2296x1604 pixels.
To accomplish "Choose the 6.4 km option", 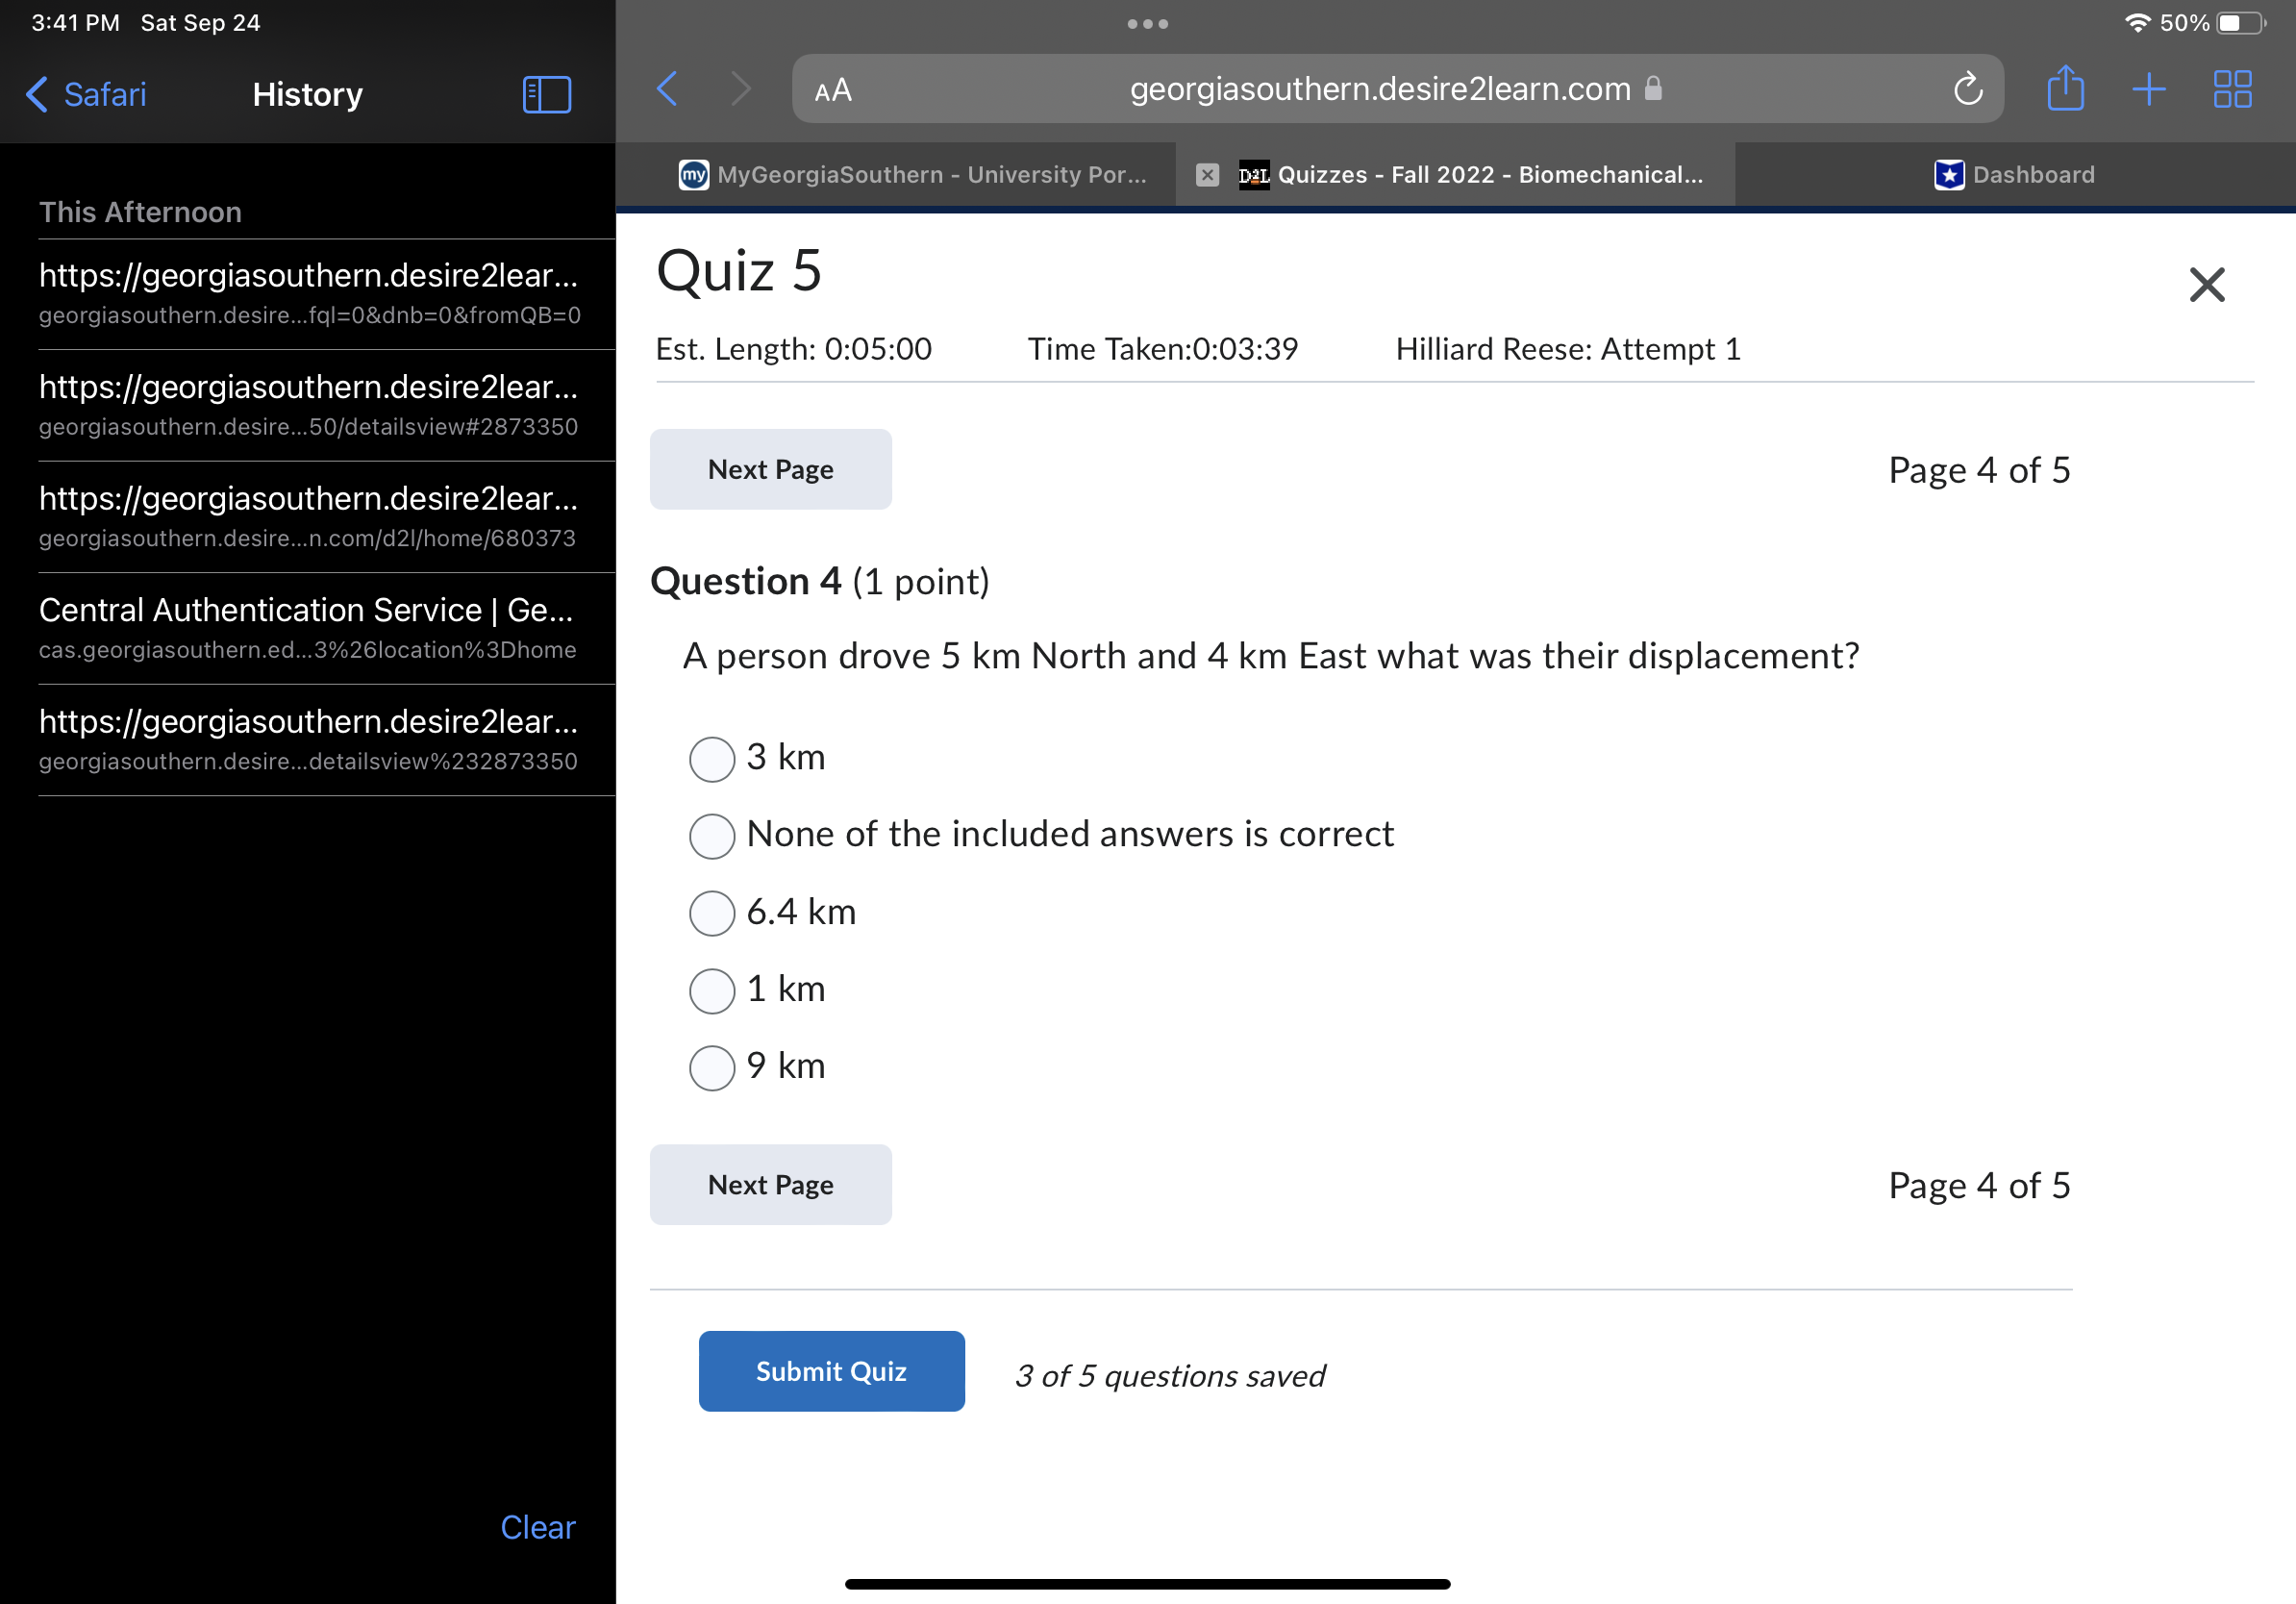I will point(712,912).
